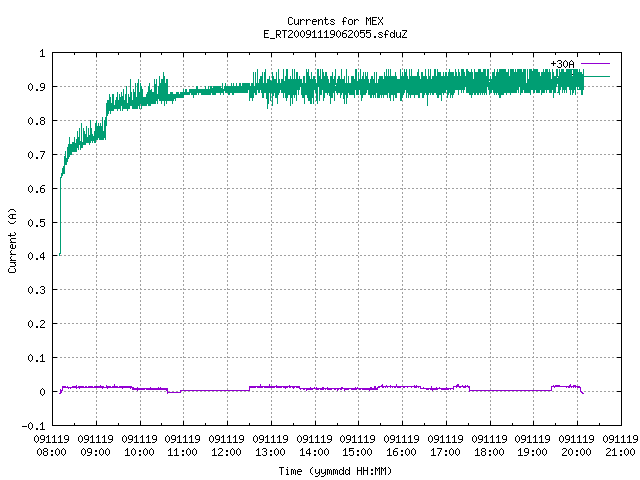Click the x-axis time label "20:00"

tap(577, 452)
